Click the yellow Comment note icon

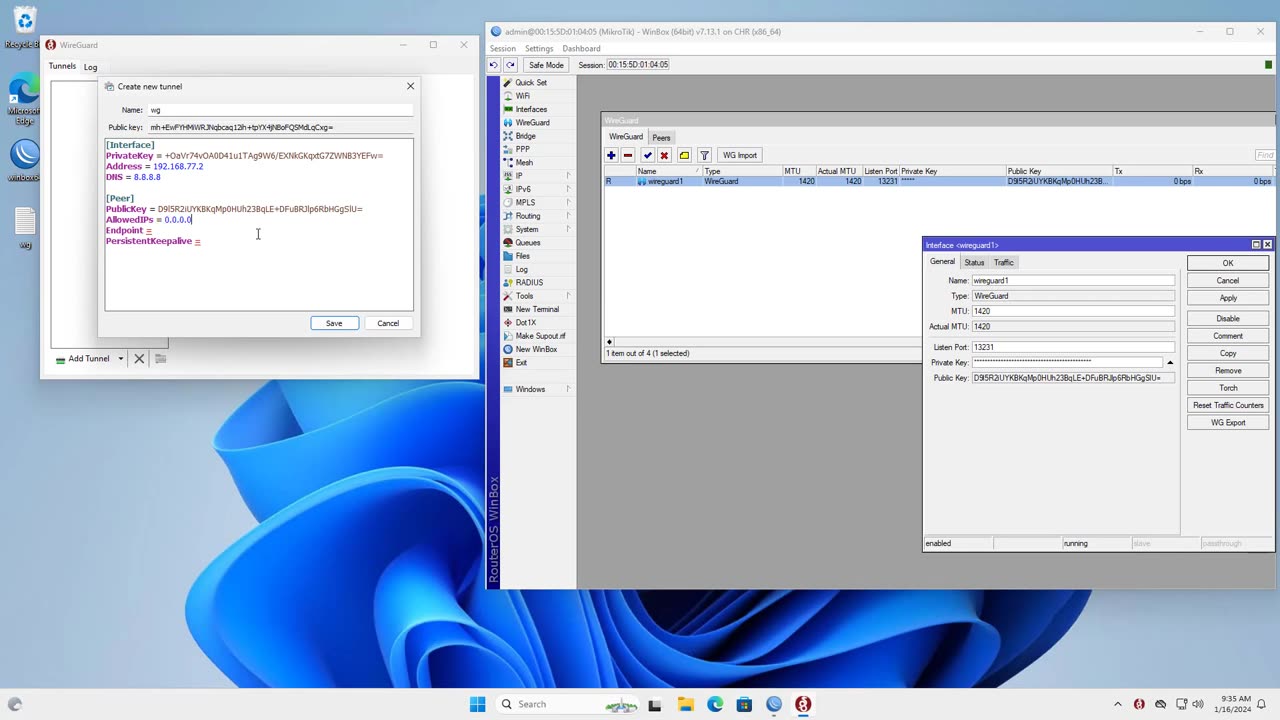[684, 155]
